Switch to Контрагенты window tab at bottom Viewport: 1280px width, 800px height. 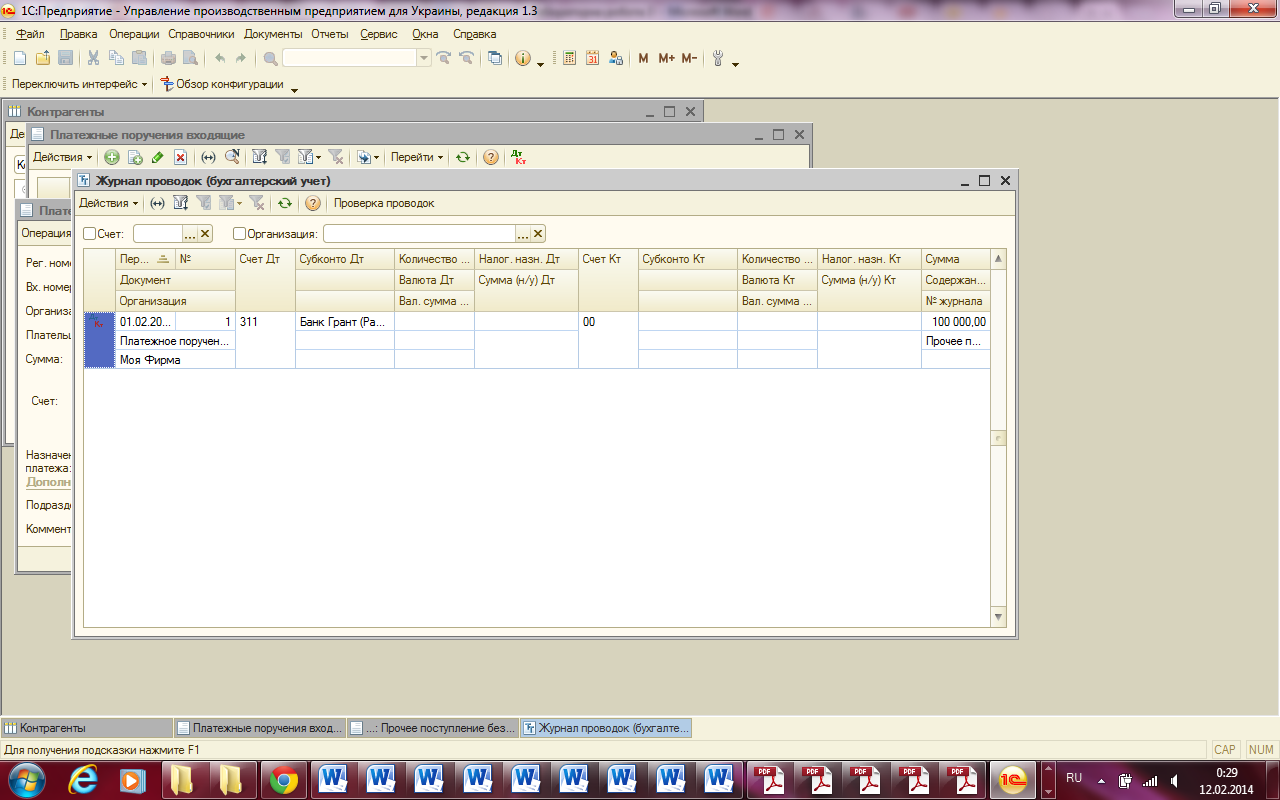pos(87,728)
